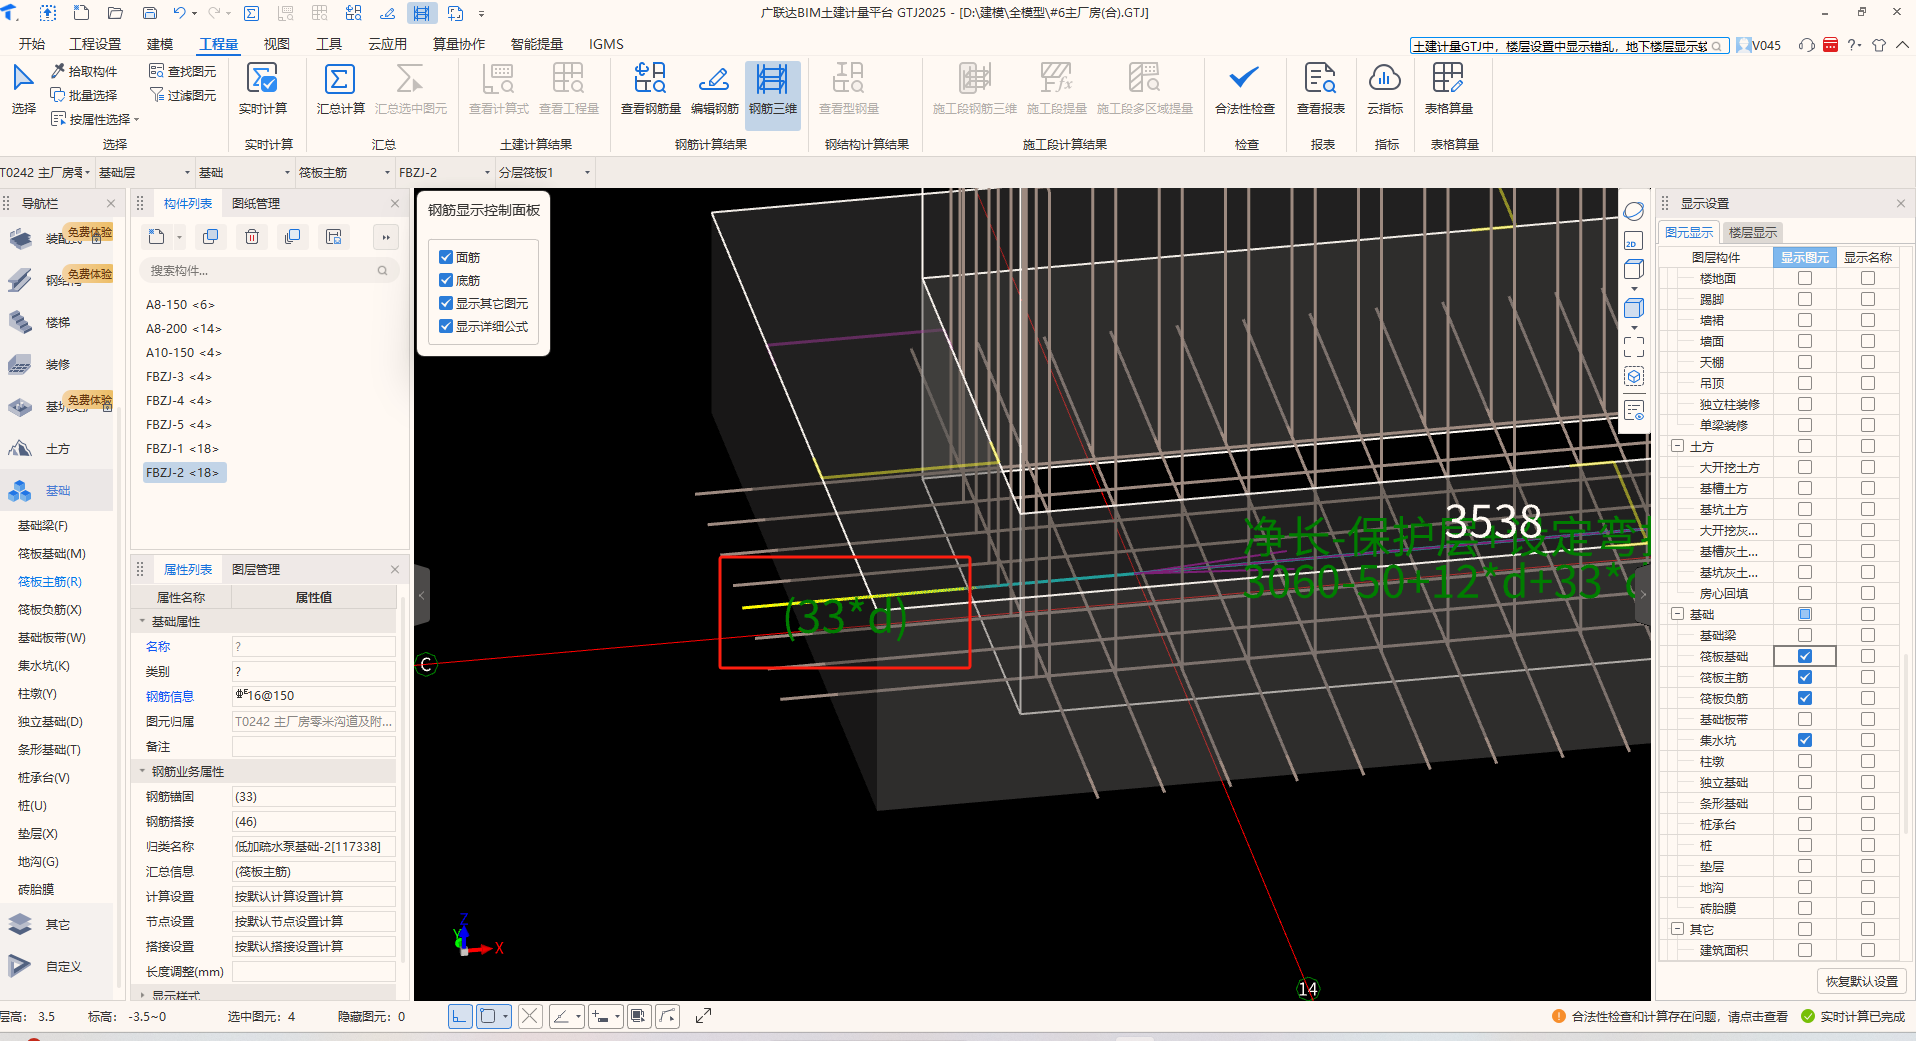The height and width of the screenshot is (1041, 1916).
Task: Click the 汇总计算 sigma icon
Action: [340, 79]
